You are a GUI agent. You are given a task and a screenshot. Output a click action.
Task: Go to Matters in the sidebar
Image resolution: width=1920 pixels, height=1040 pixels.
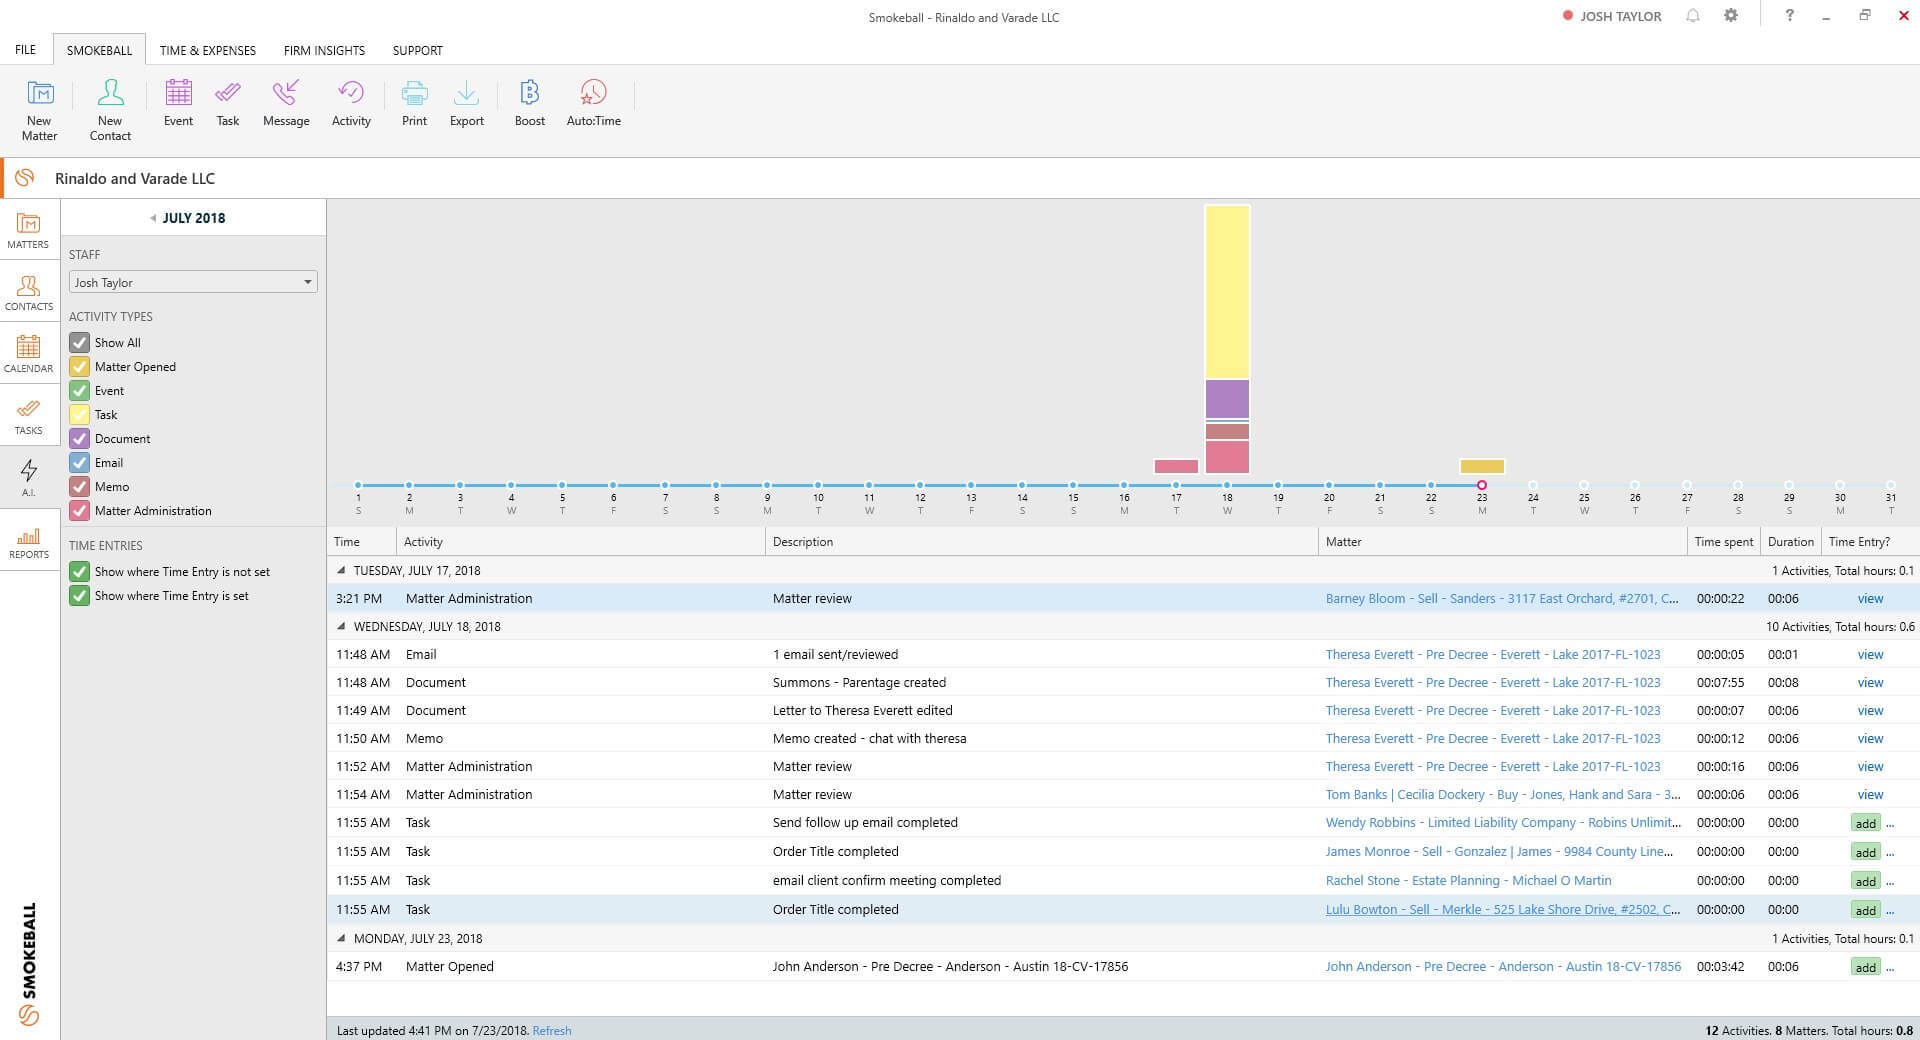[29, 230]
